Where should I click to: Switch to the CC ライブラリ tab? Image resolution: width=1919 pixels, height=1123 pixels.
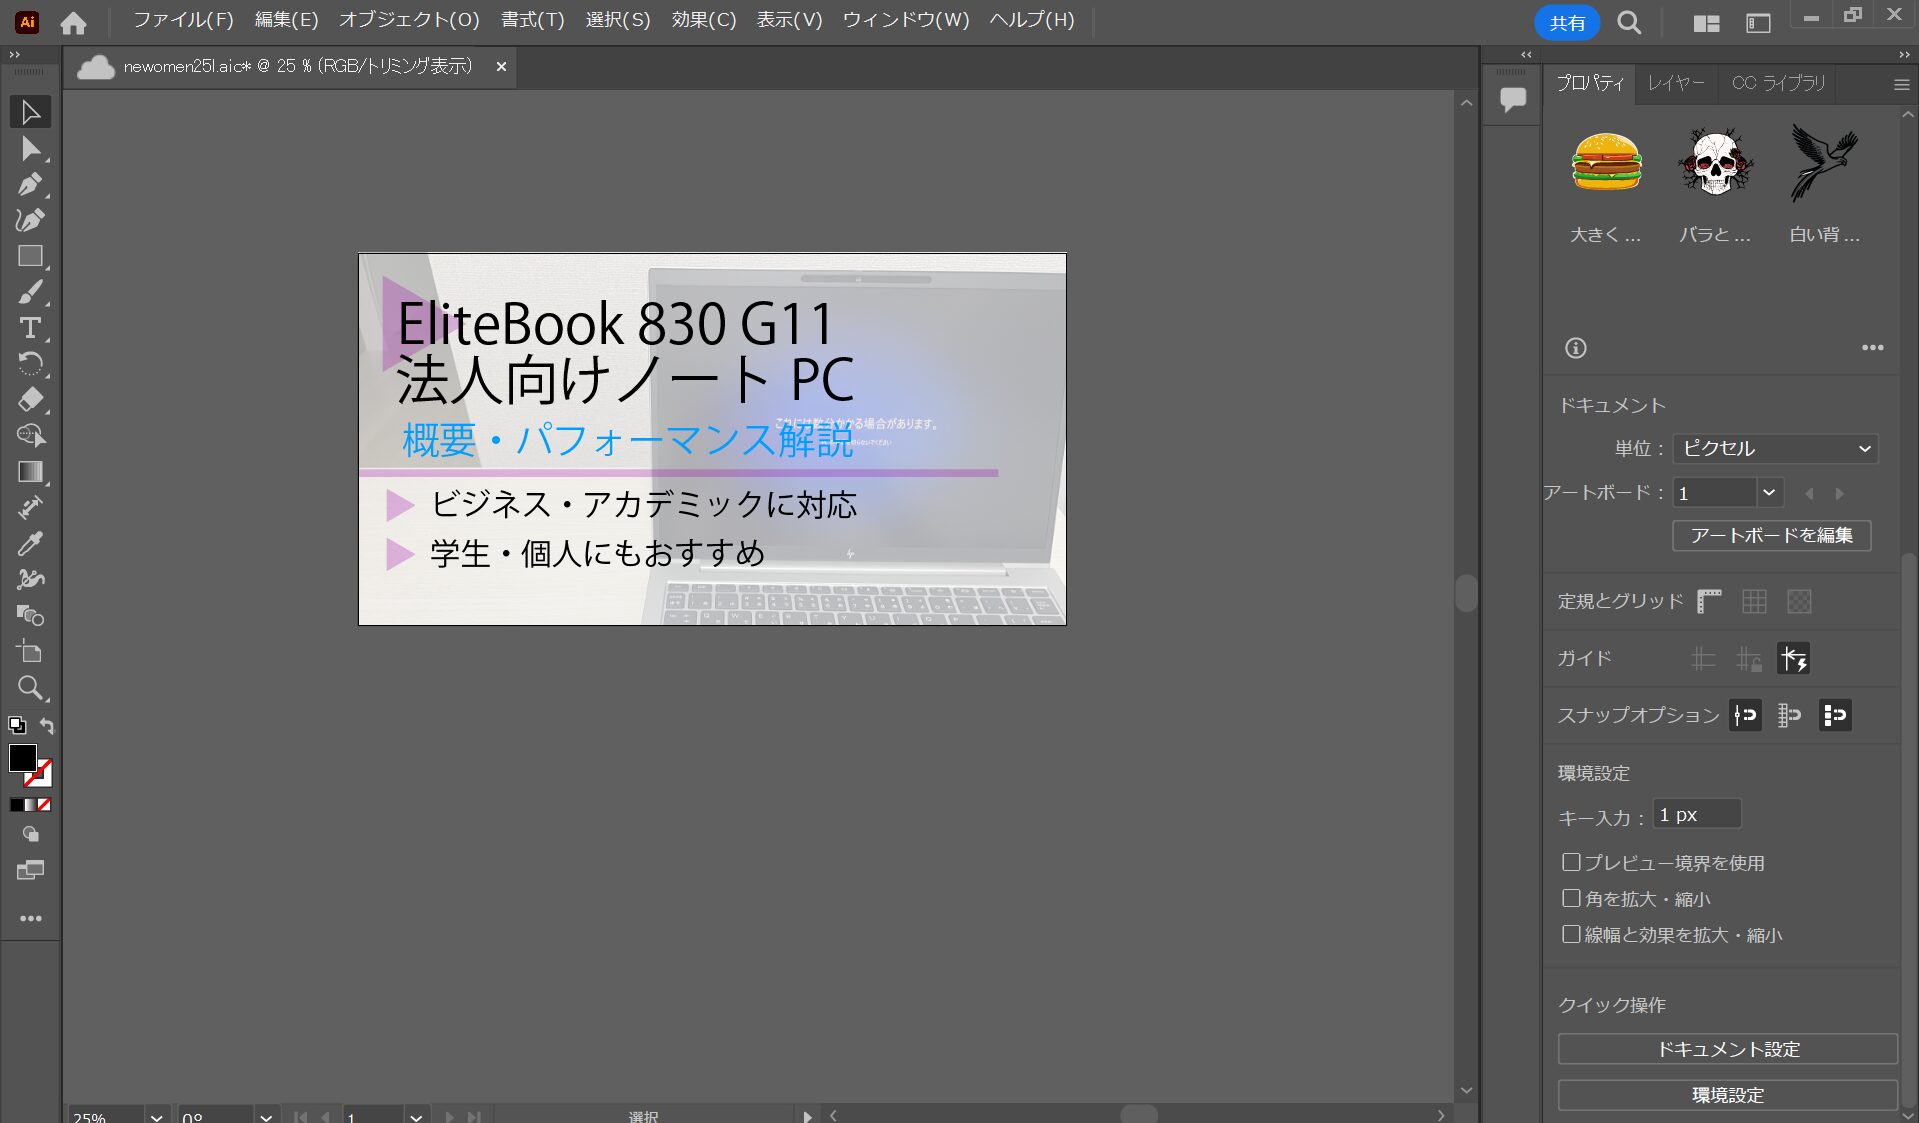[x=1779, y=83]
